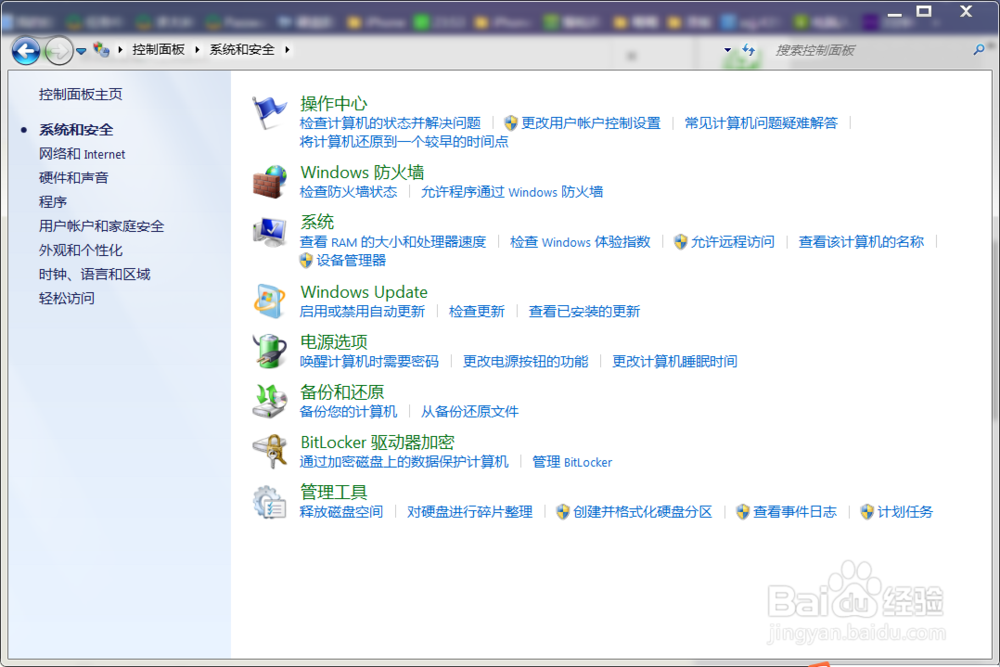
Task: Open the 系统 heading
Action: [x=317, y=222]
